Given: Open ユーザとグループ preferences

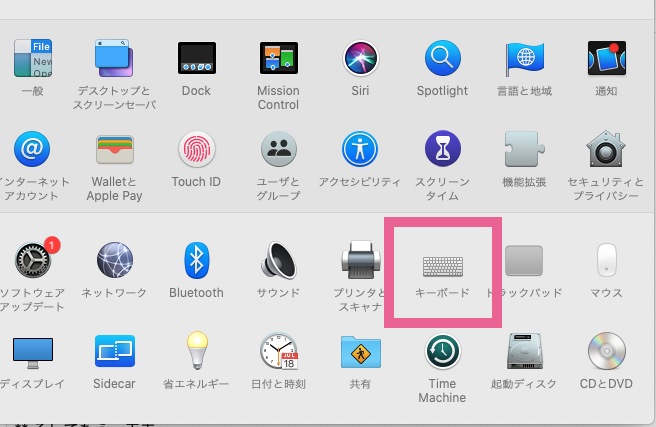Looking at the screenshot, I should (x=279, y=149).
